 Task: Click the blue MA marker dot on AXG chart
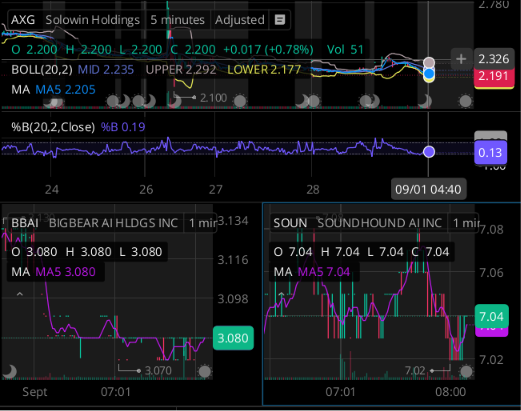pyautogui.click(x=429, y=73)
